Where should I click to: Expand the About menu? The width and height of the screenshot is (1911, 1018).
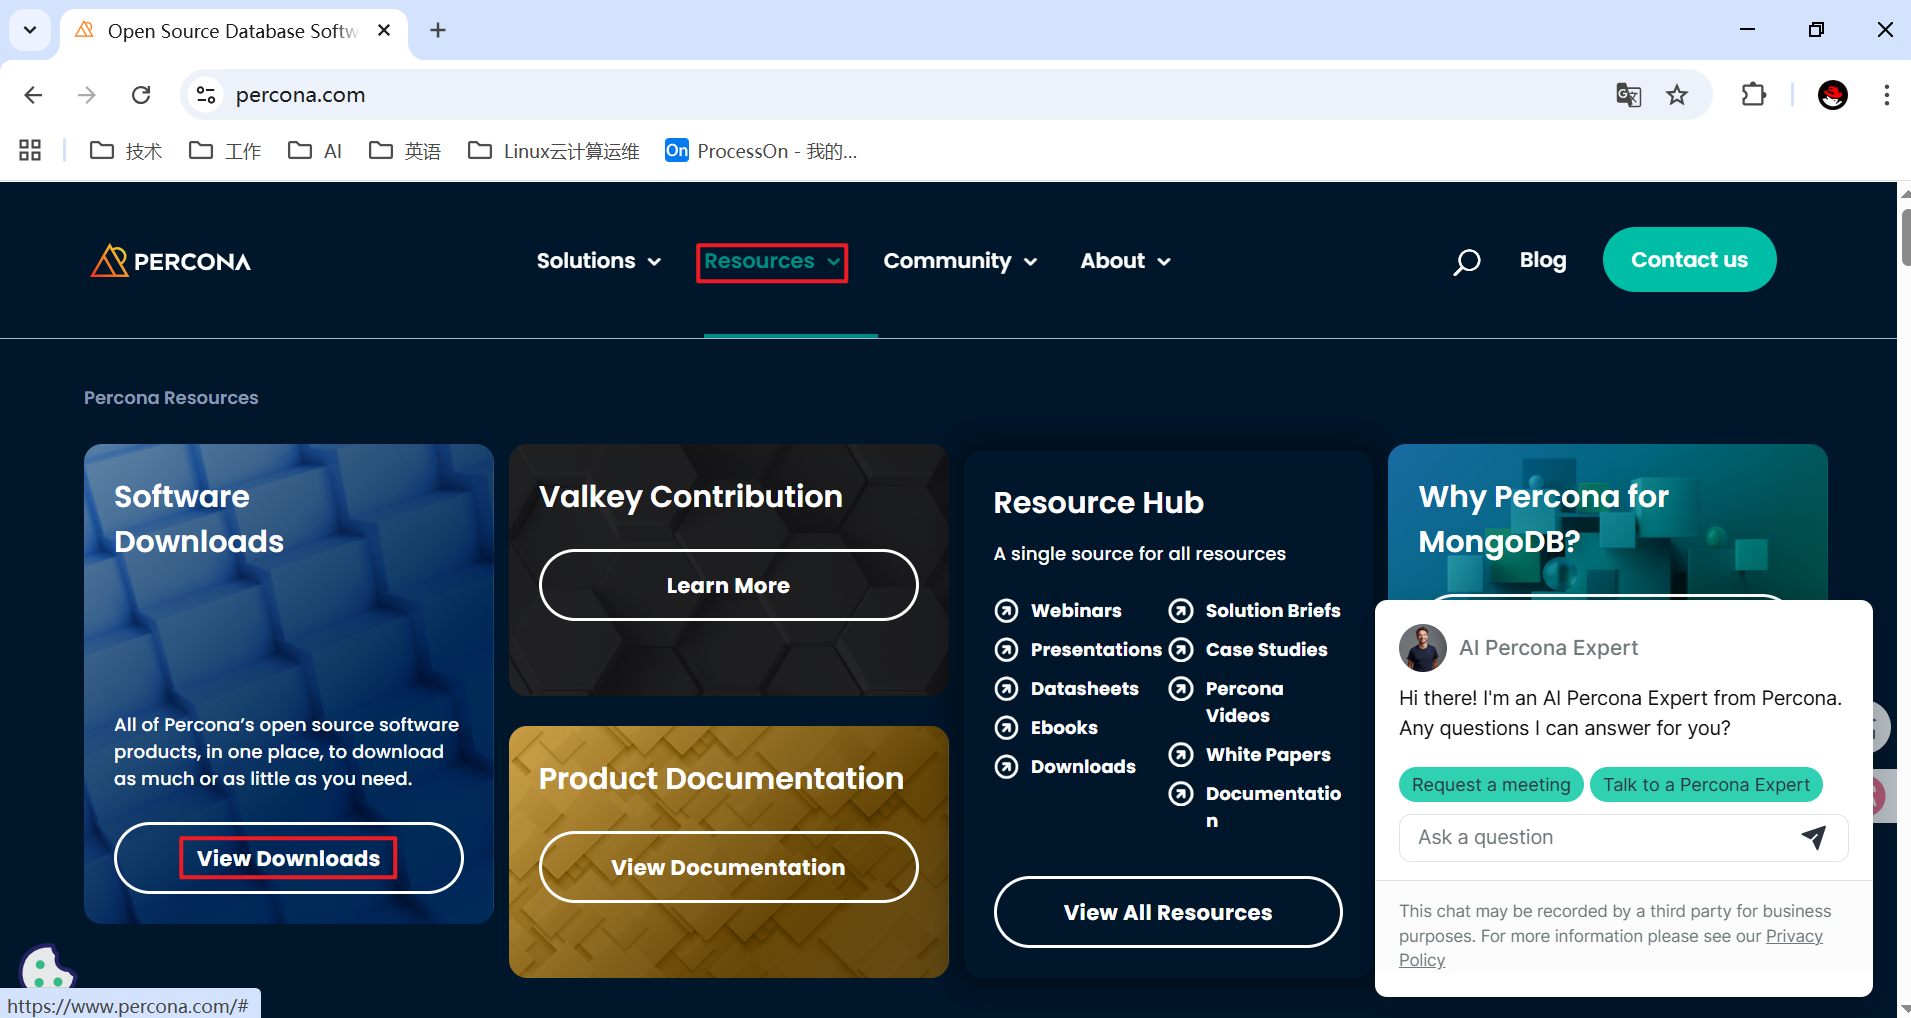coord(1125,261)
